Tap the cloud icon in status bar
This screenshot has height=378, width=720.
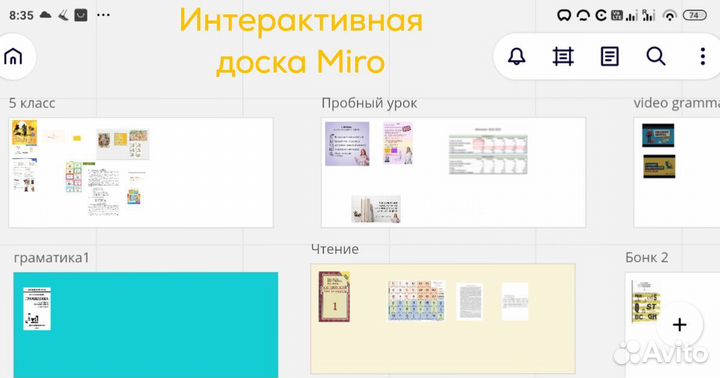pyautogui.click(x=45, y=15)
